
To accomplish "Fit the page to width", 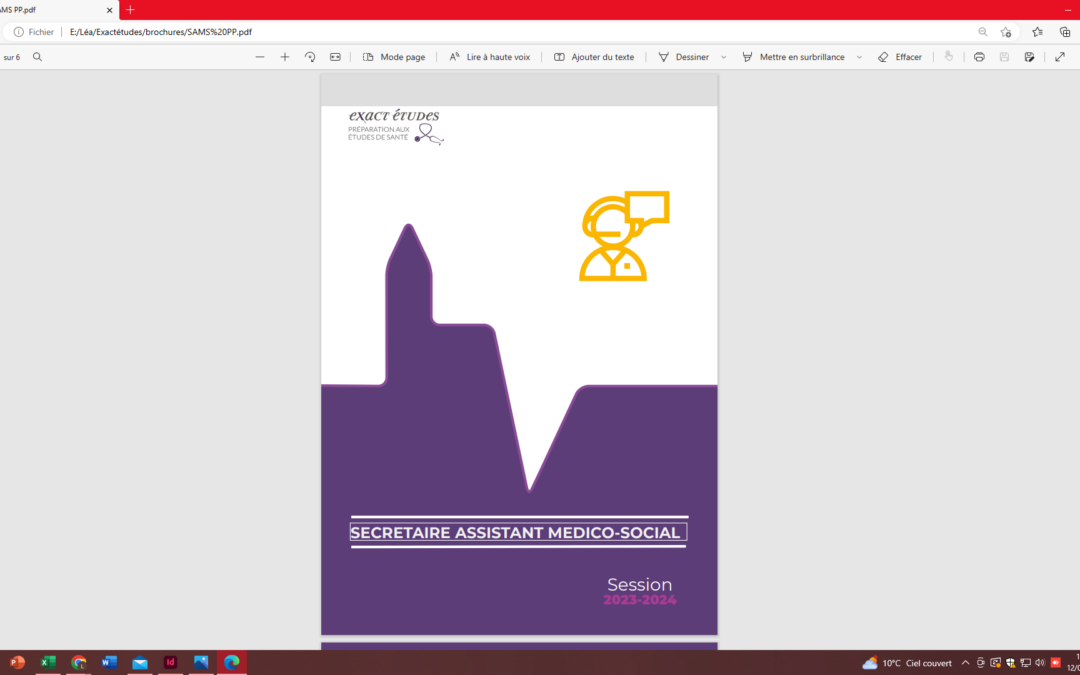I will coord(335,57).
